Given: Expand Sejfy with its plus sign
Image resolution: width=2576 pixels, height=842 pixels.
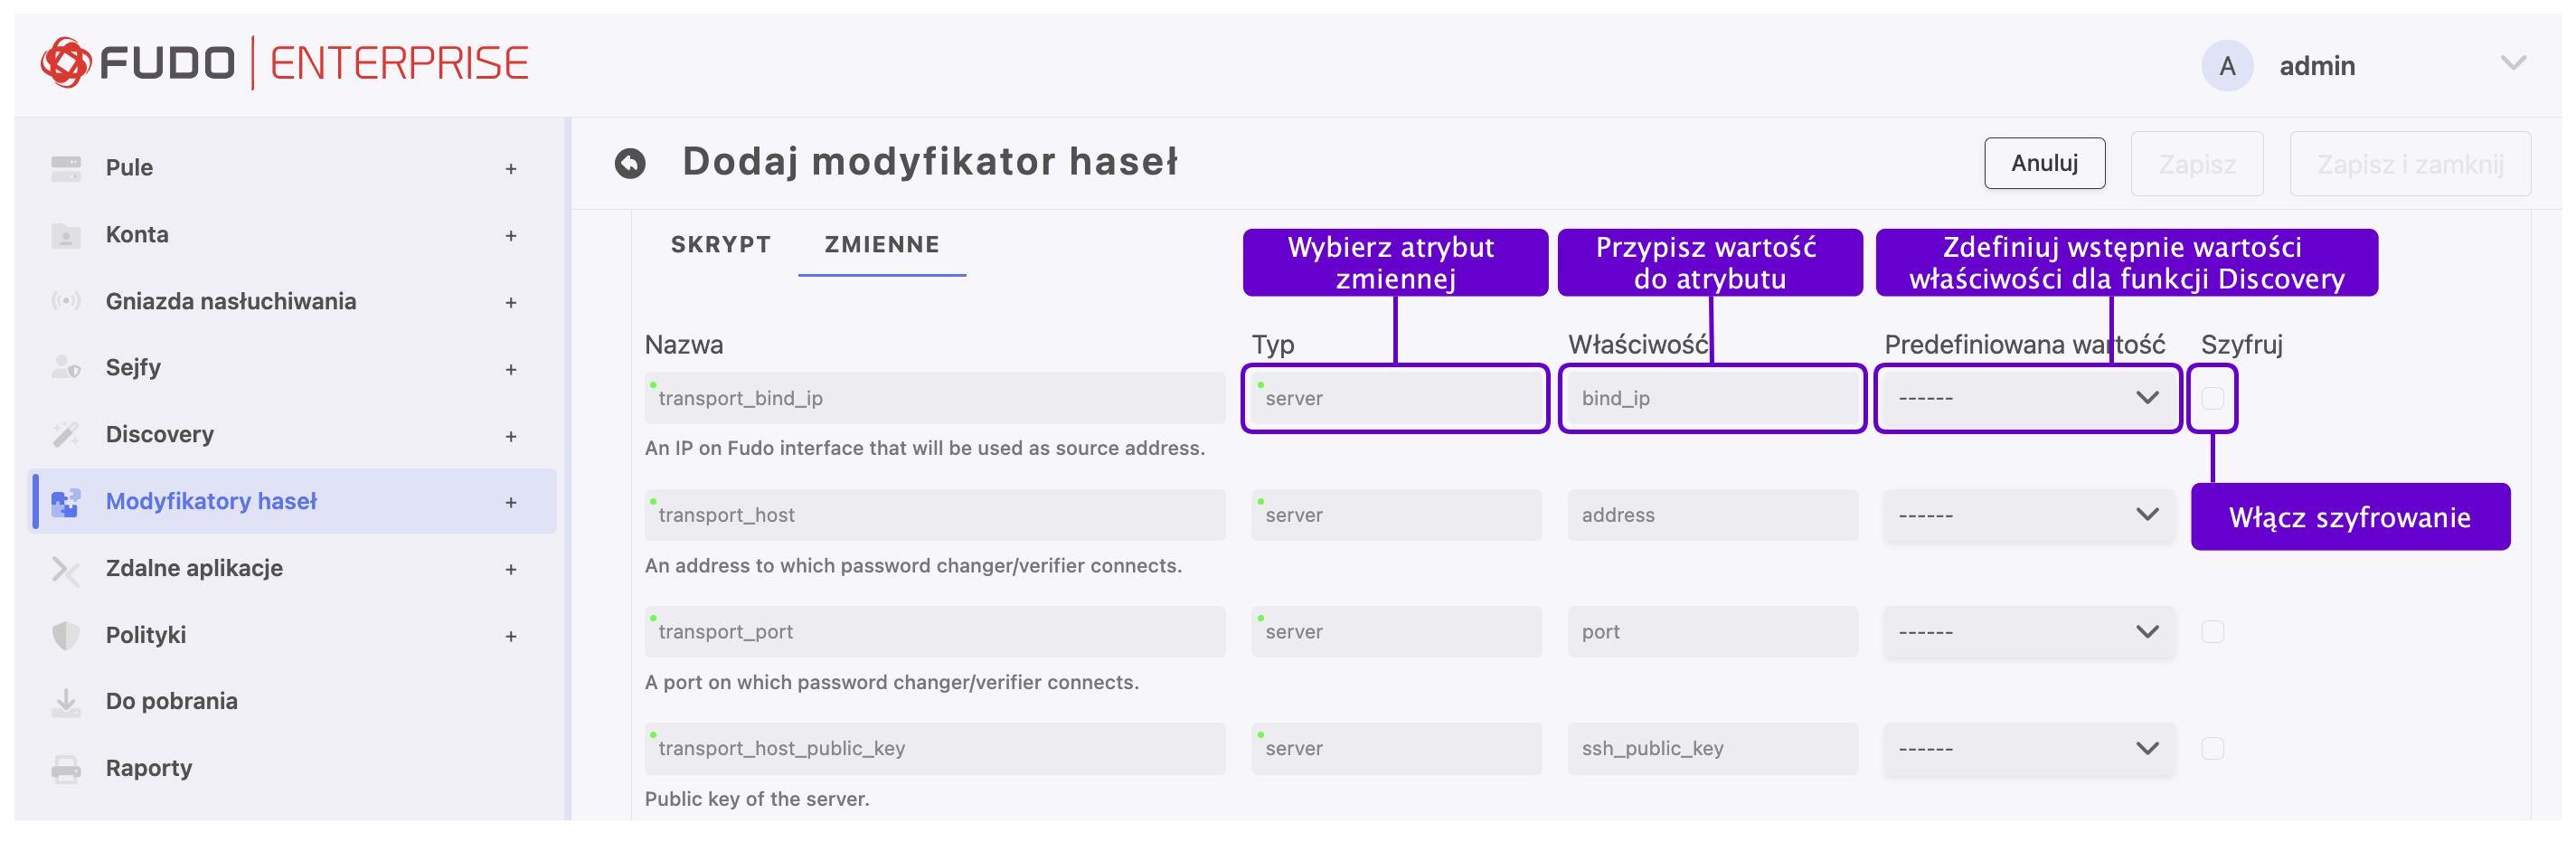Looking at the screenshot, I should click(x=511, y=369).
